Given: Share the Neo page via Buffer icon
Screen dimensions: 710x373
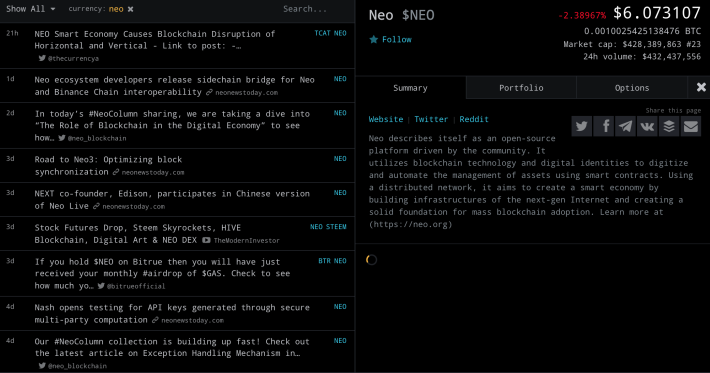Looking at the screenshot, I should tap(669, 126).
